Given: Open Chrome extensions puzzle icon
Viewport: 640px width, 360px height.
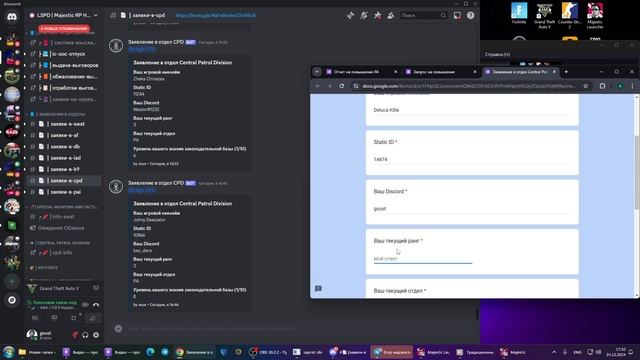Looking at the screenshot, I should pyautogui.click(x=602, y=86).
